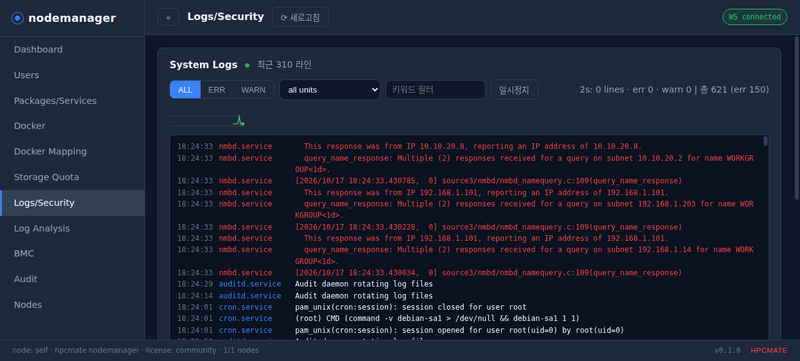Image resolution: width=800 pixels, height=361 pixels.
Task: Open the Audit page
Action: pyautogui.click(x=72, y=279)
